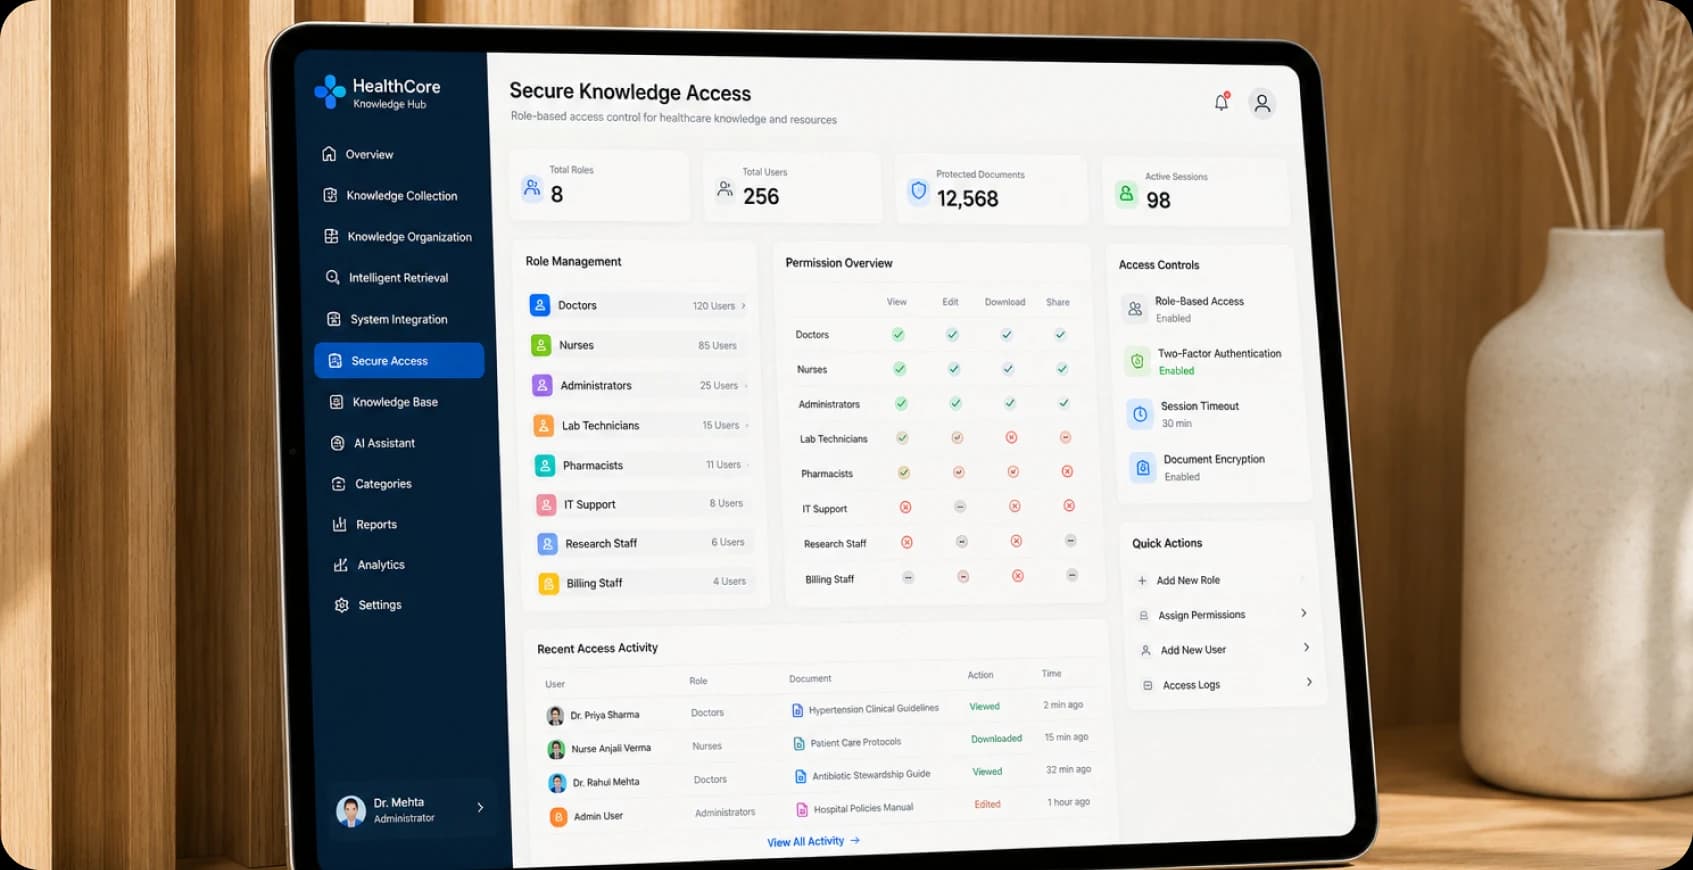Click the HealthCore logo icon
Viewport: 1693px width, 870px height.
(329, 92)
